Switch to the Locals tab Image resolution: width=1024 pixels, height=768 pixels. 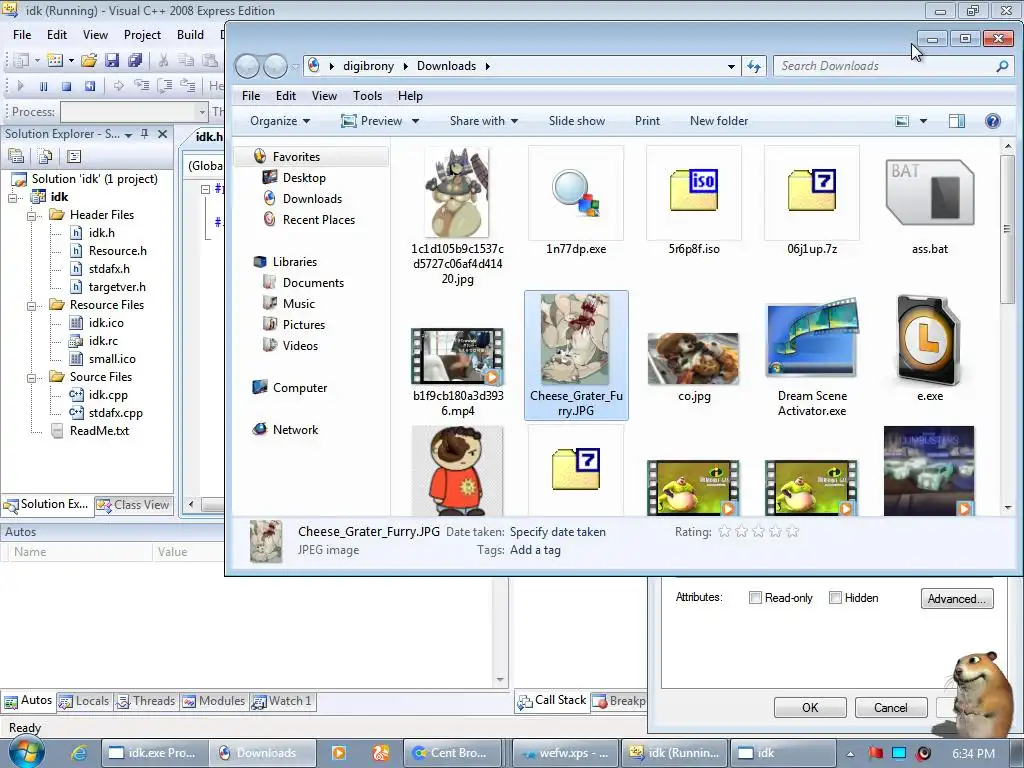84,701
